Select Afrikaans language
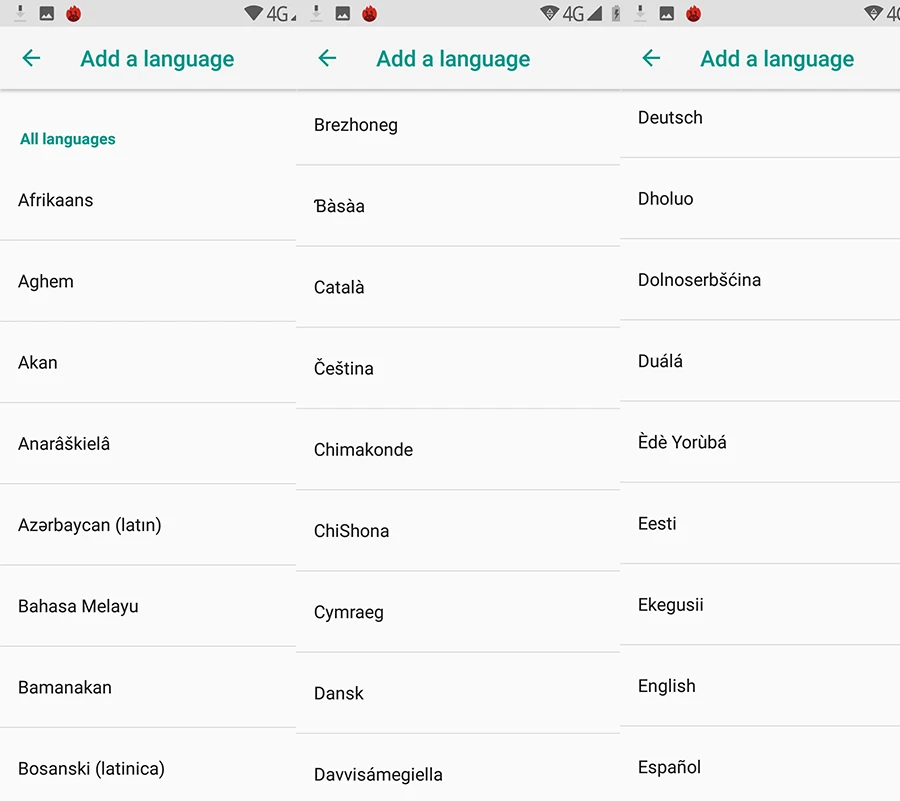 (x=148, y=200)
